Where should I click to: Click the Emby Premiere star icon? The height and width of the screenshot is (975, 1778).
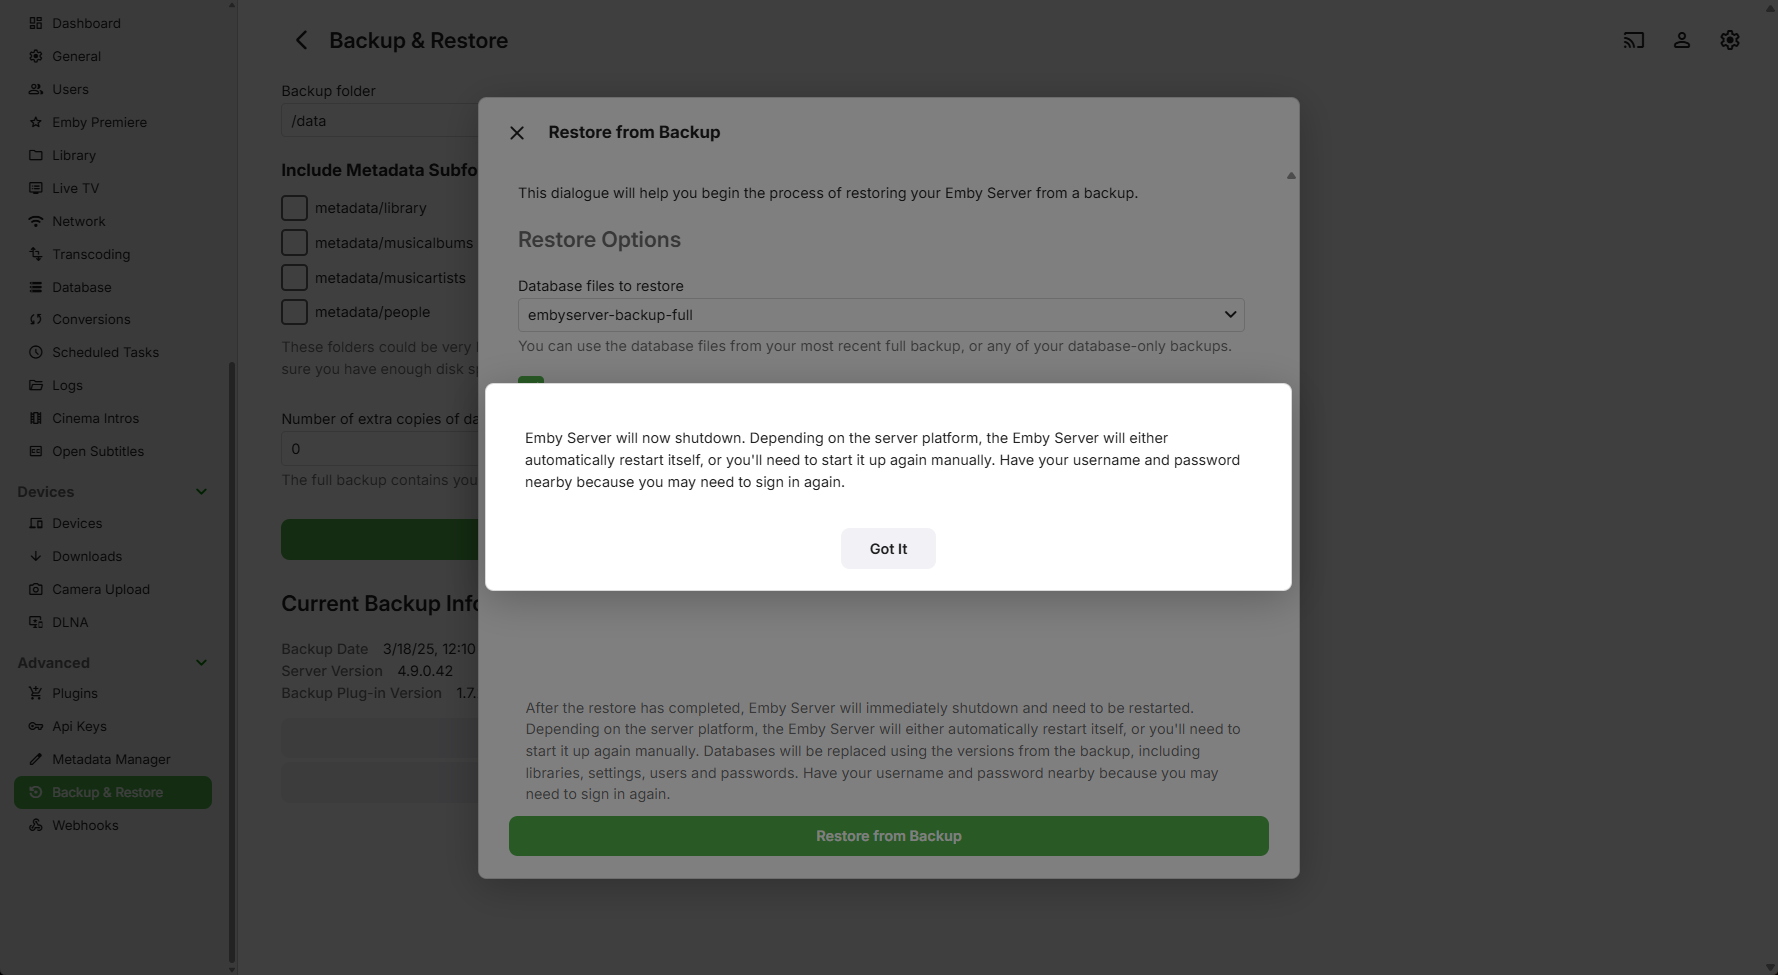[36, 122]
